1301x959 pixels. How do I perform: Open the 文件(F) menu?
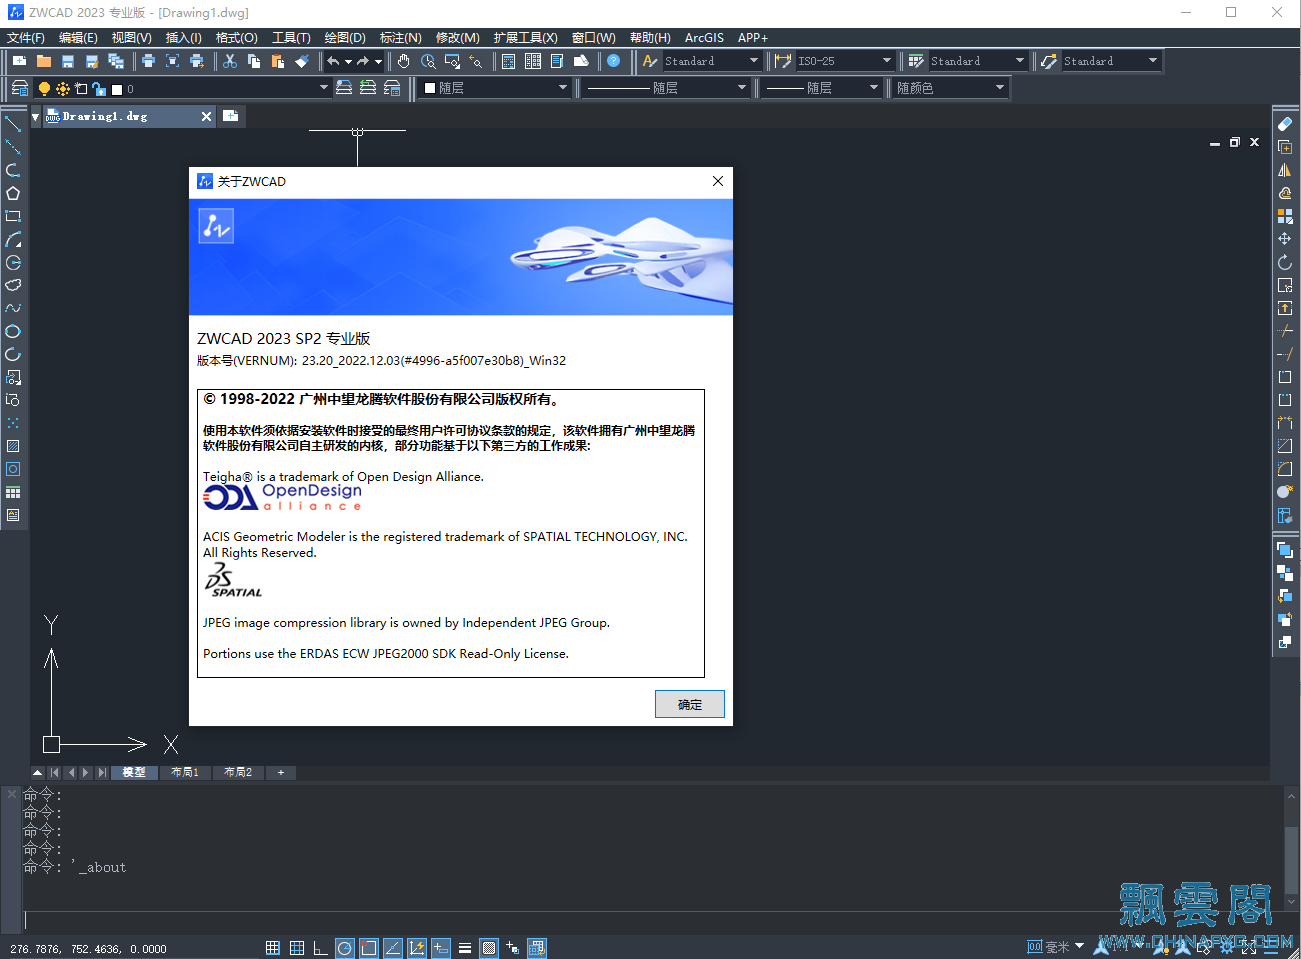(26, 37)
